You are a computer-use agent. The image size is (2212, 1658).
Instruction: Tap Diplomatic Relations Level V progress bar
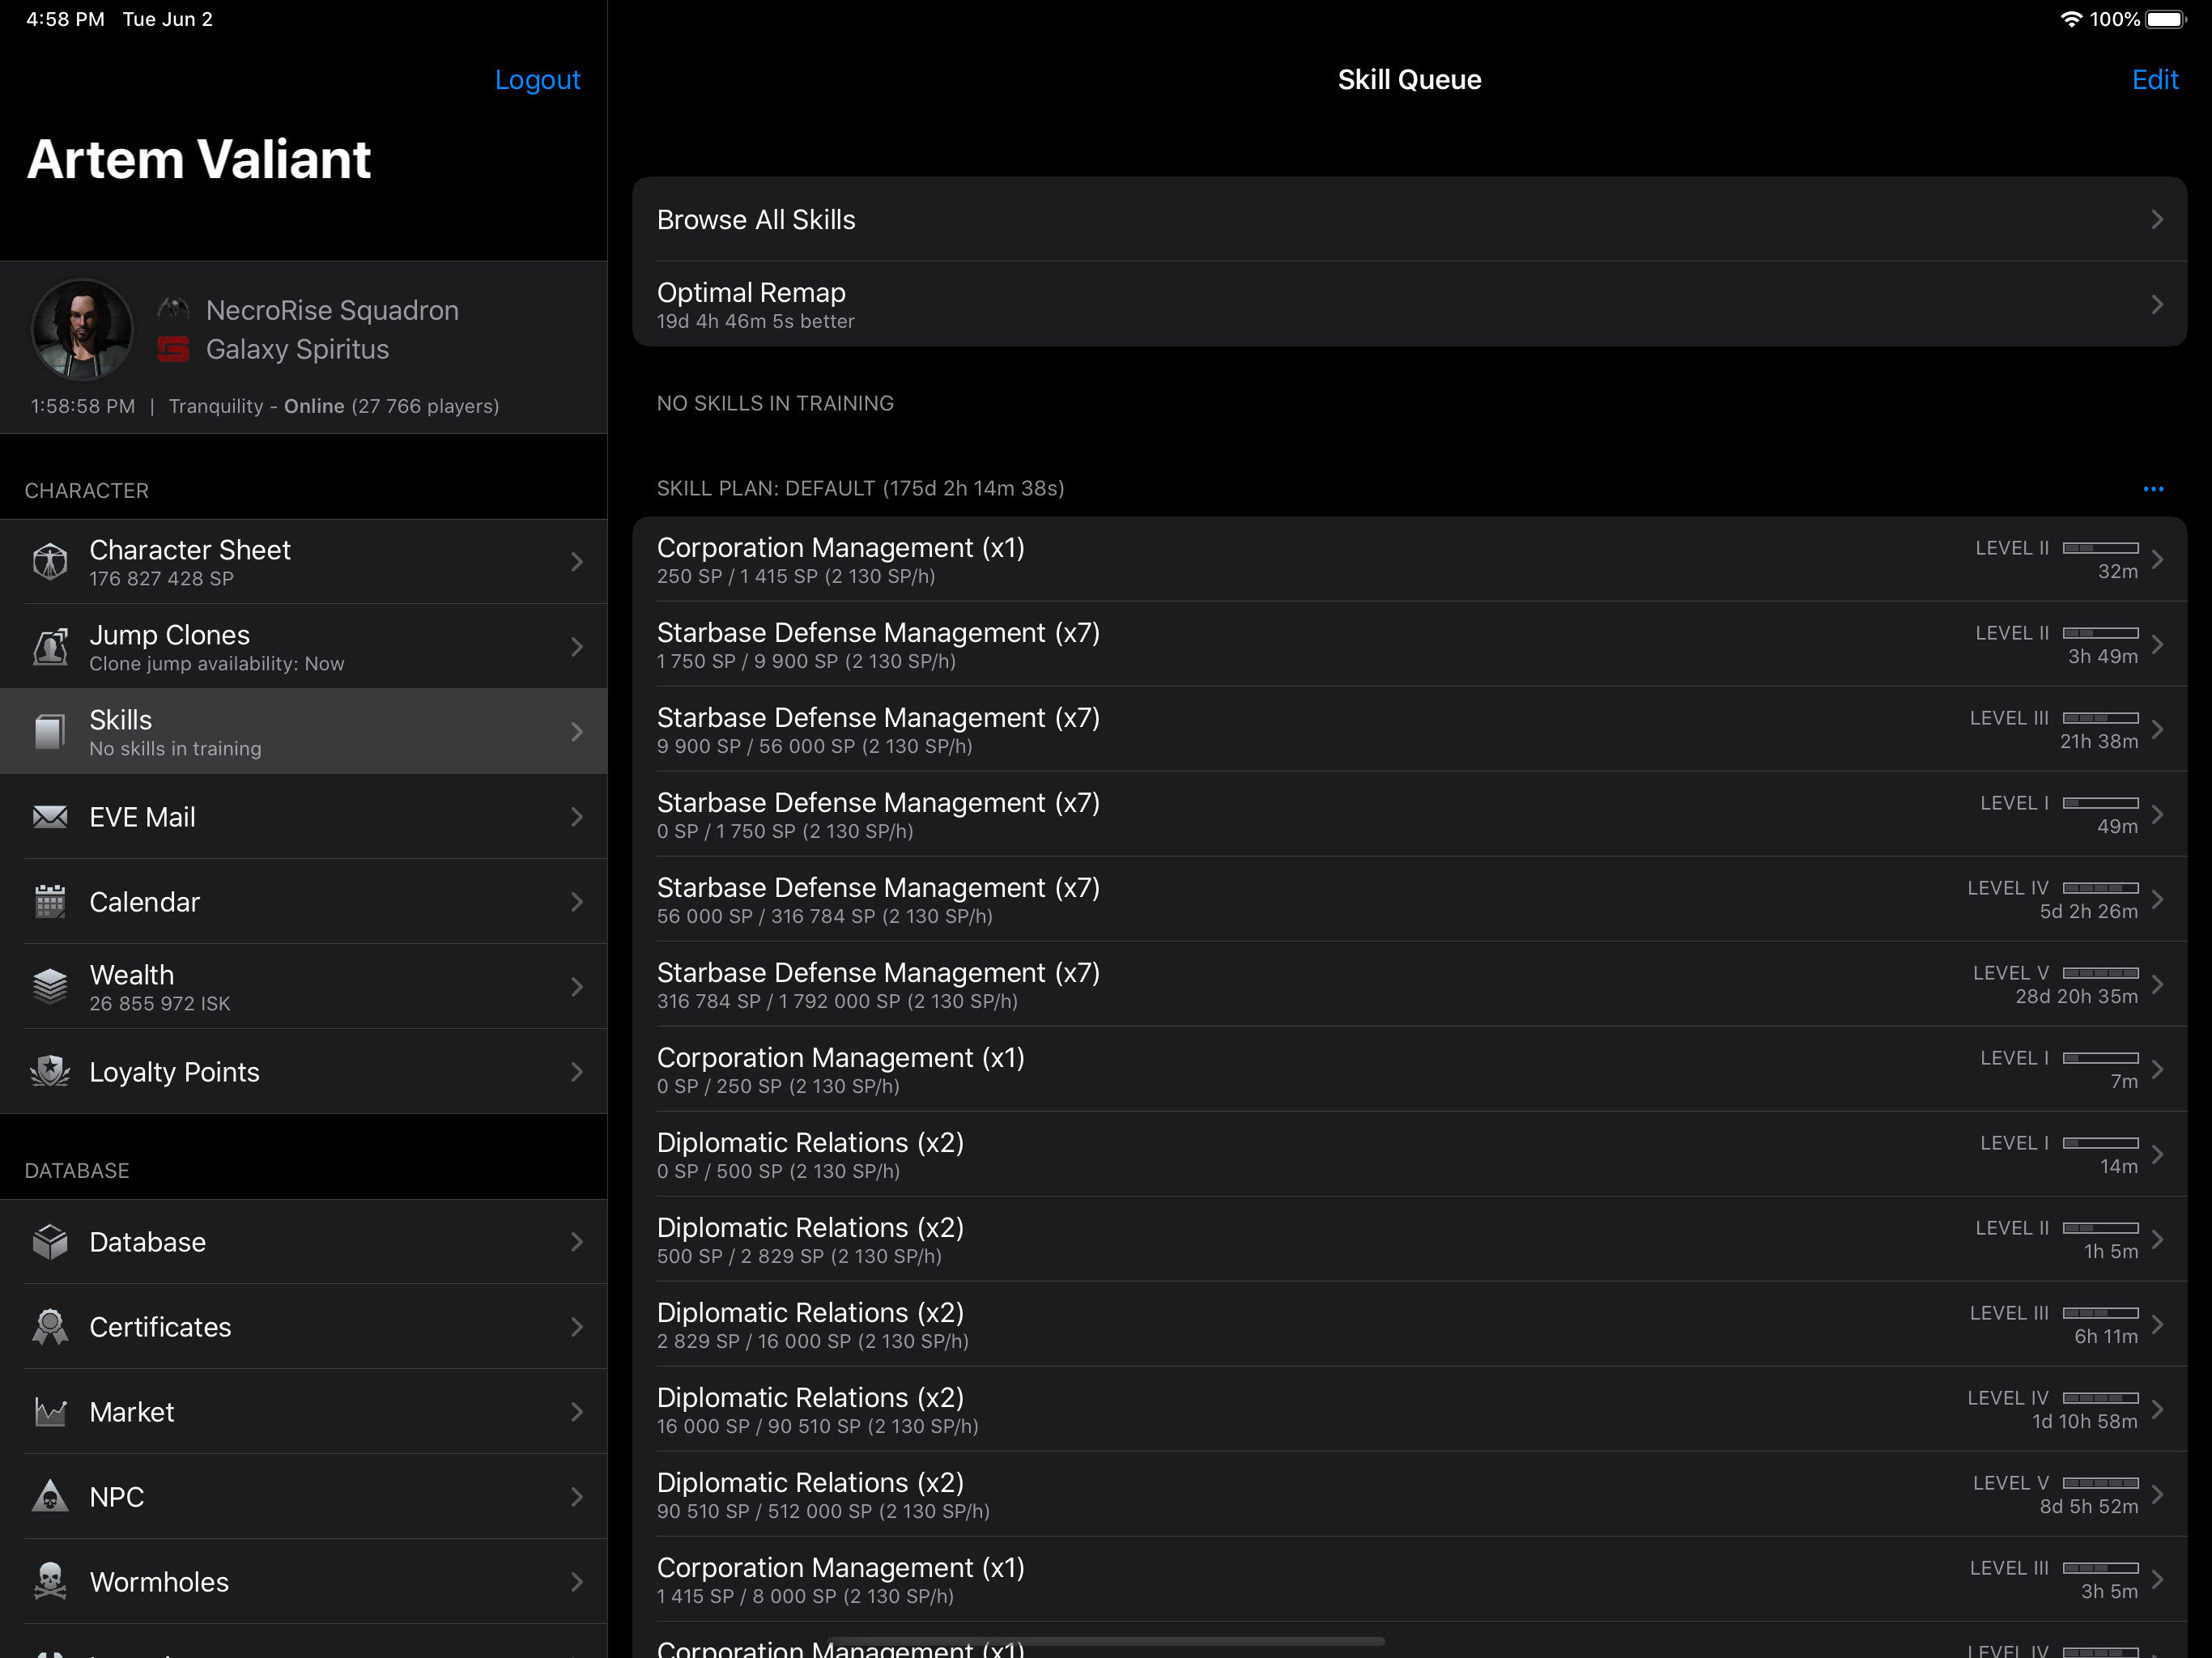point(2100,1483)
